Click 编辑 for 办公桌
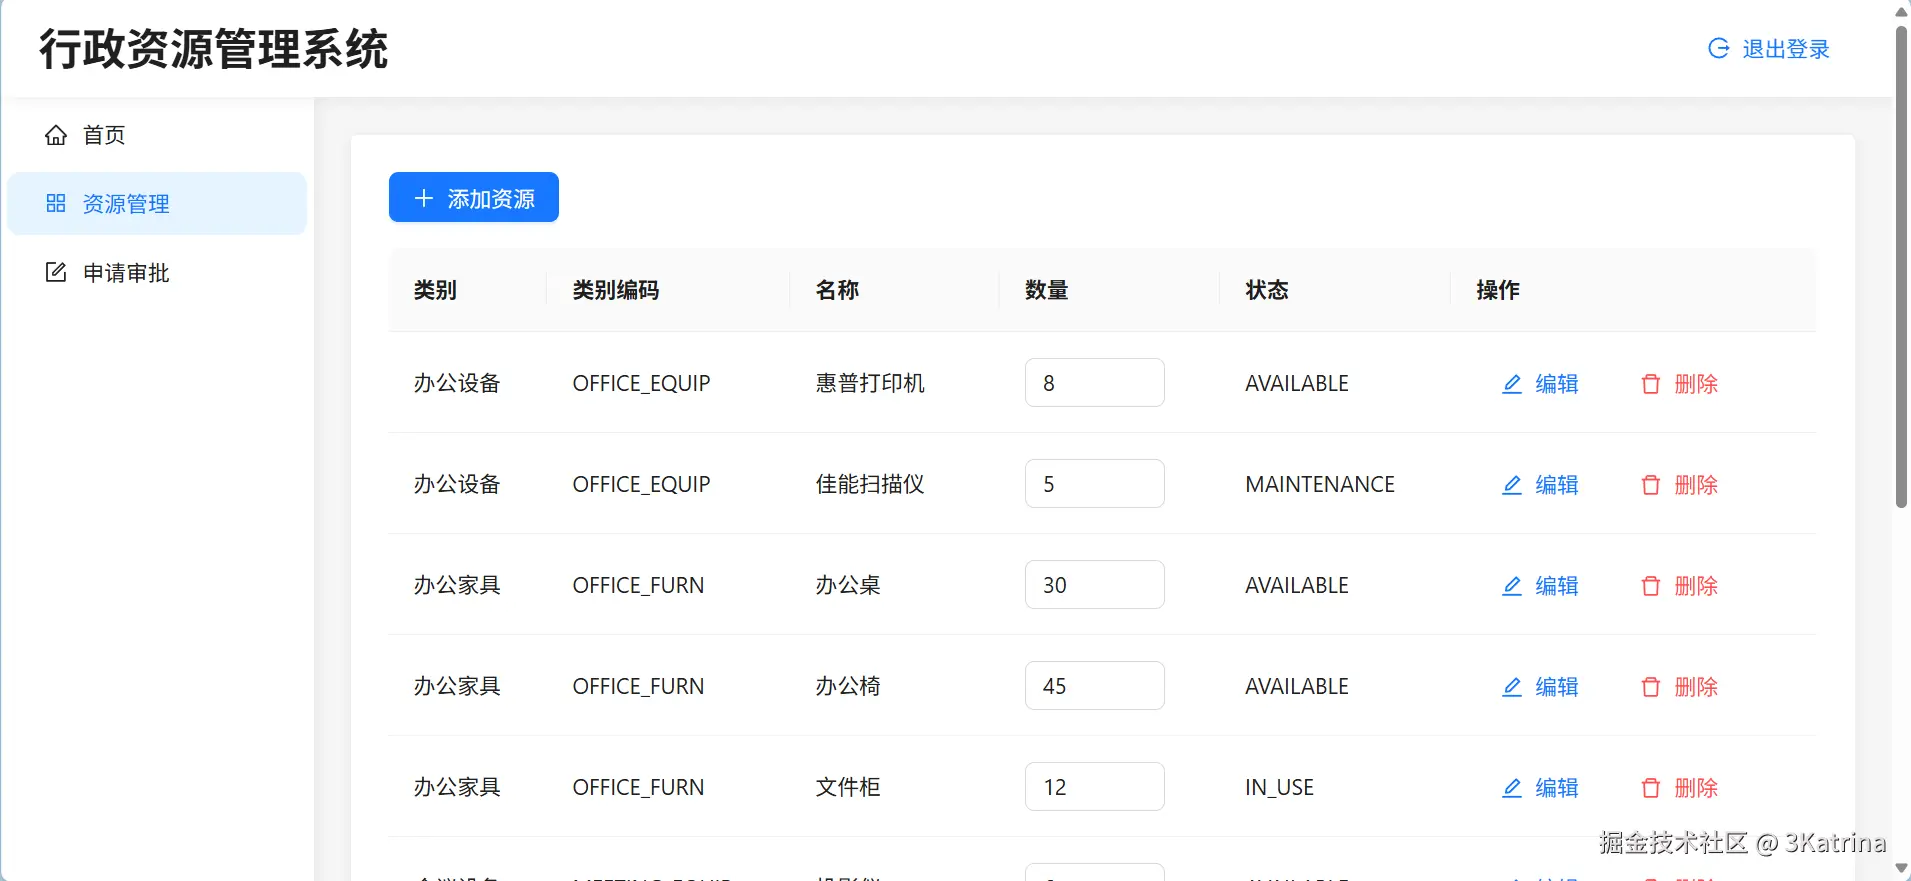The height and width of the screenshot is (881, 1911). [1541, 586]
